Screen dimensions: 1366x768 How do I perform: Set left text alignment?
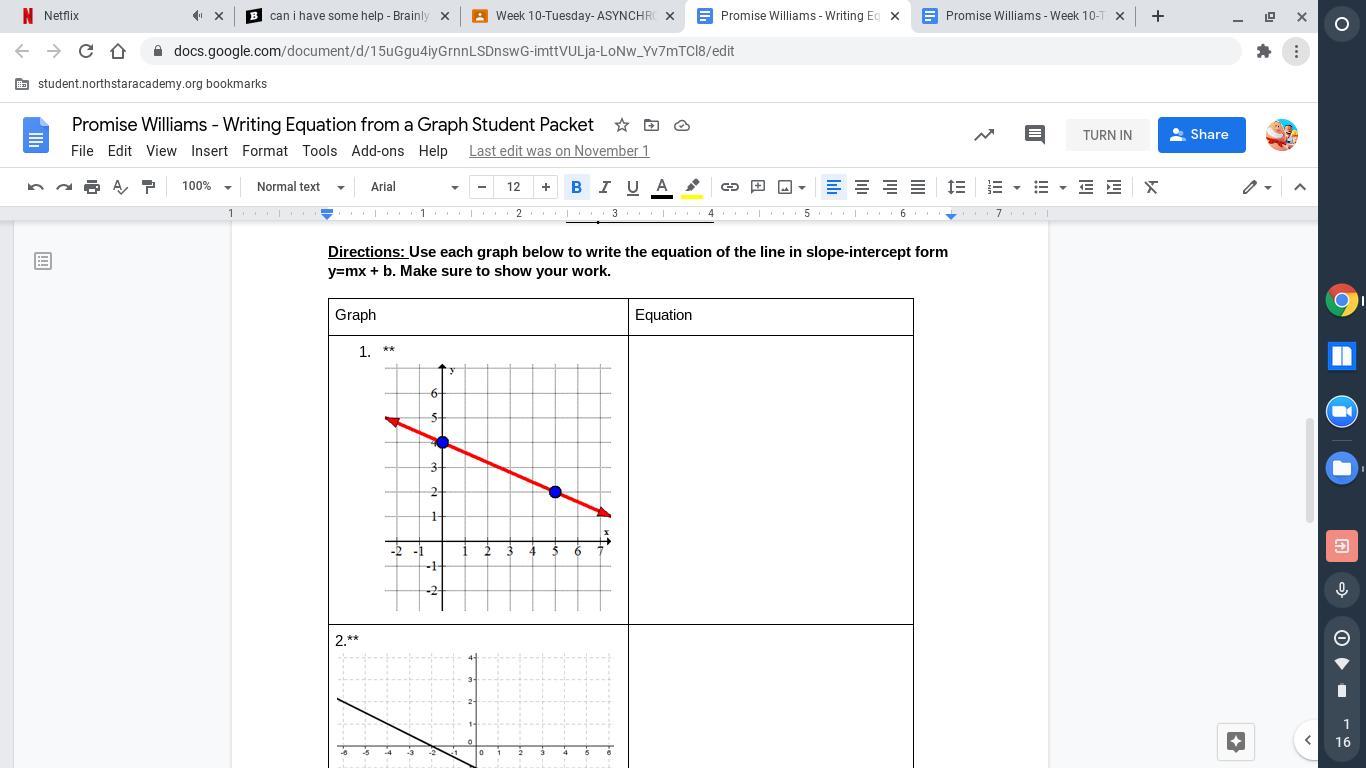pyautogui.click(x=833, y=187)
